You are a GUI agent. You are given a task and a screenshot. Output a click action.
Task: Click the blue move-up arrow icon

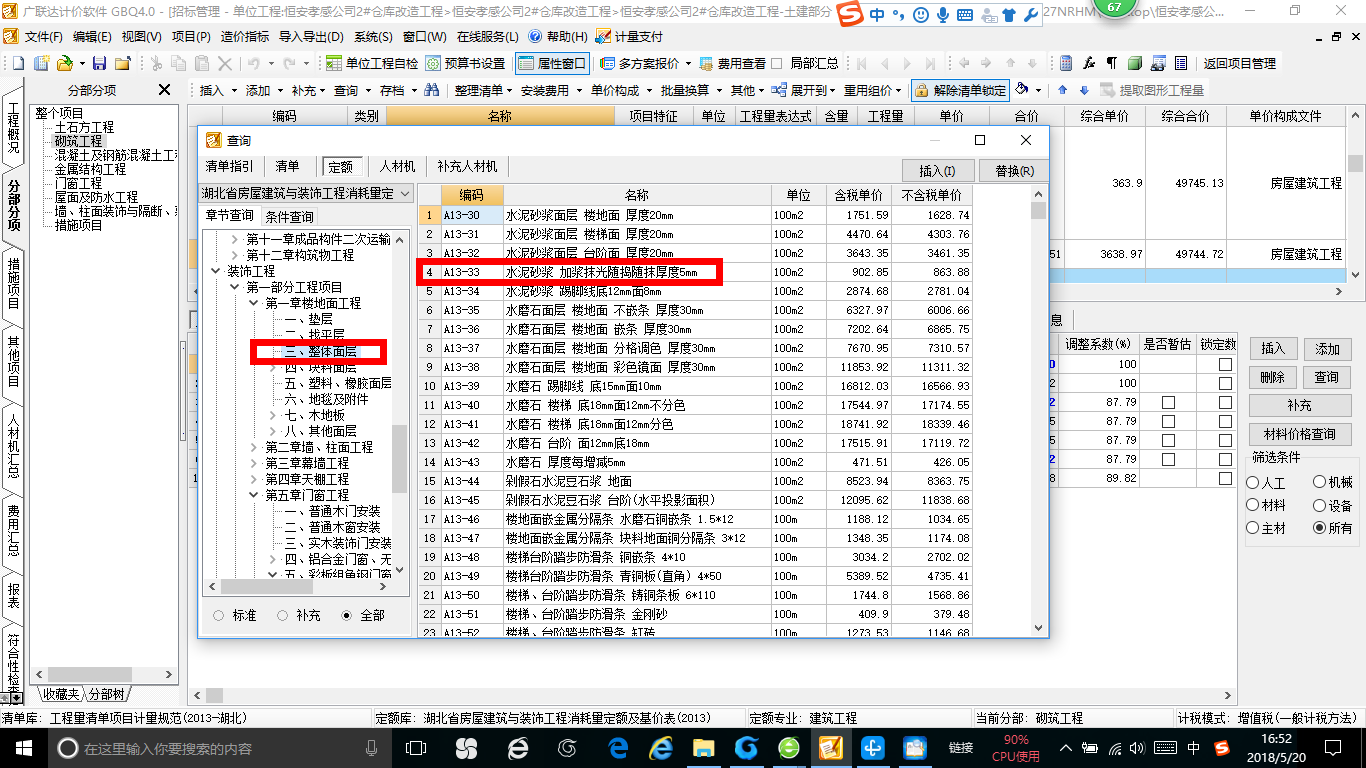[x=1063, y=90]
